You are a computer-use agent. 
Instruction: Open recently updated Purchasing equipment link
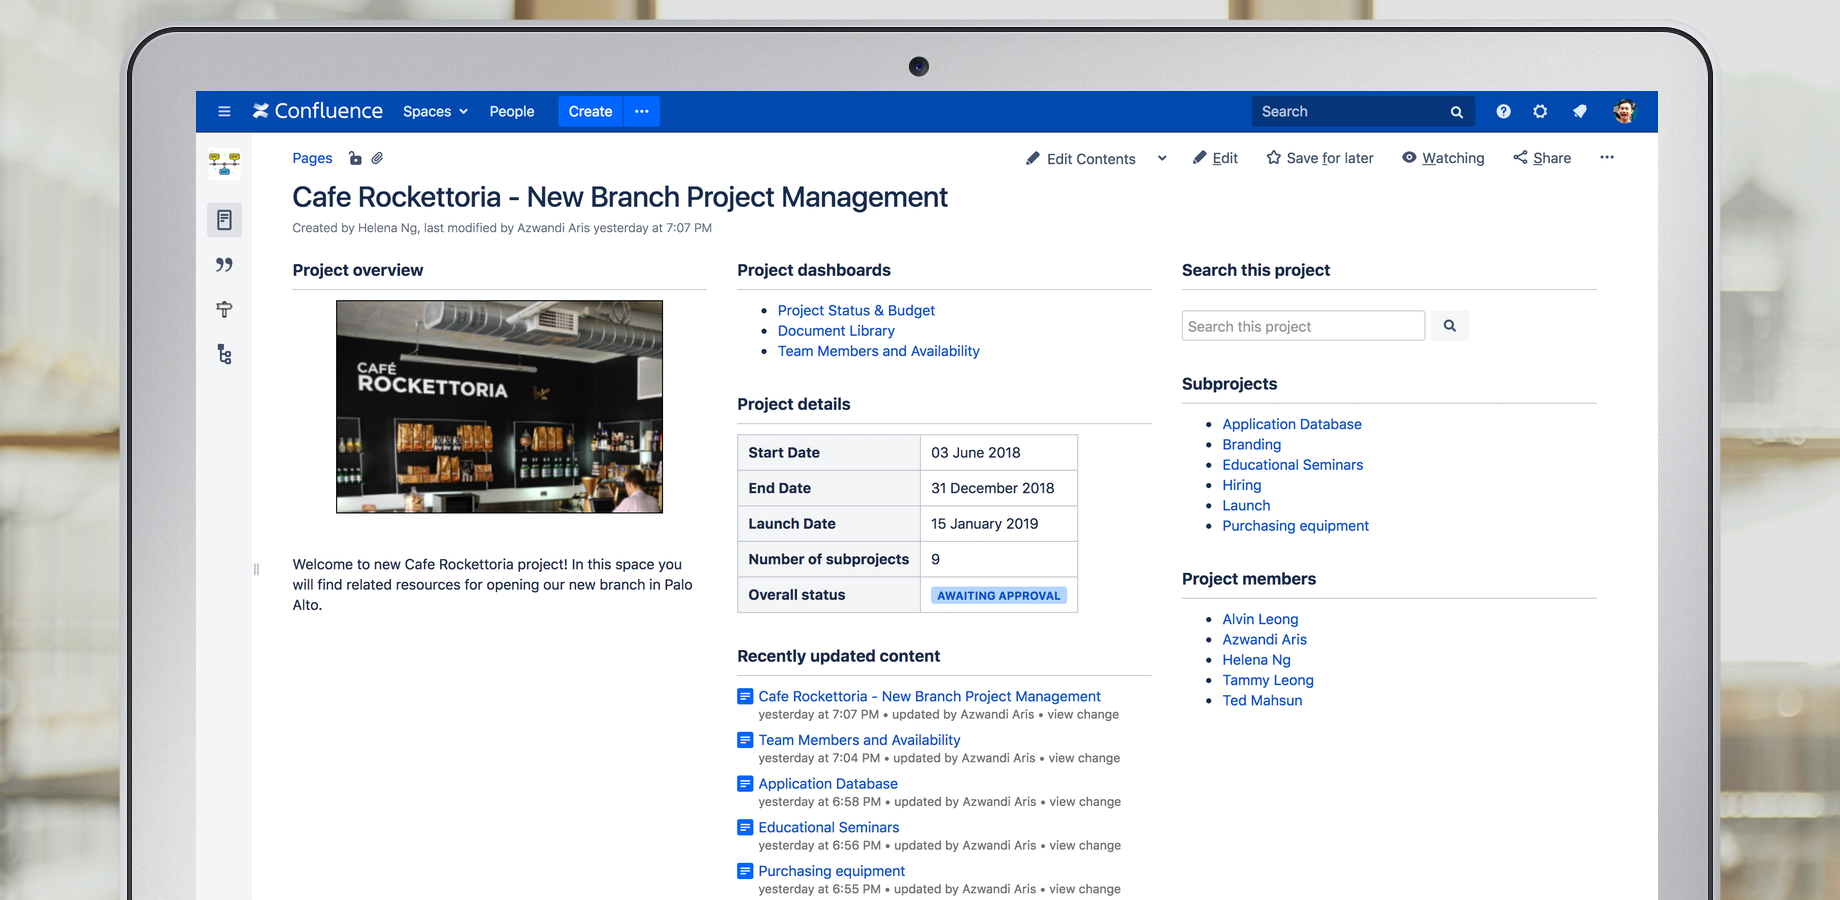[x=832, y=871]
